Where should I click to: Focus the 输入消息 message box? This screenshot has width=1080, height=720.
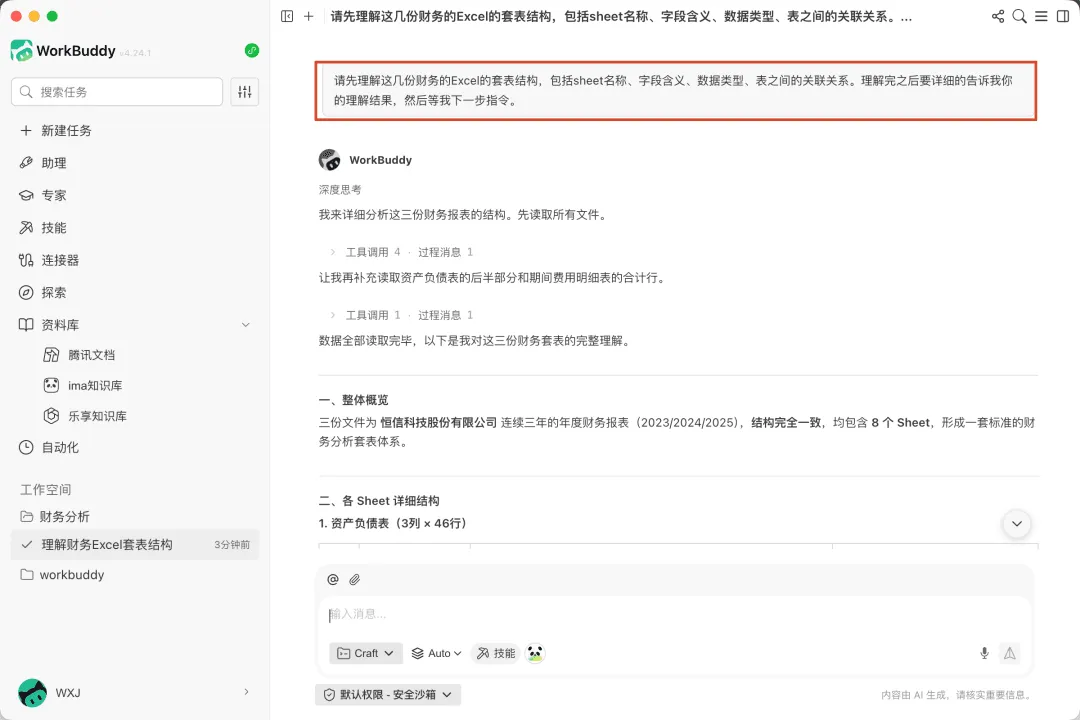(x=675, y=614)
